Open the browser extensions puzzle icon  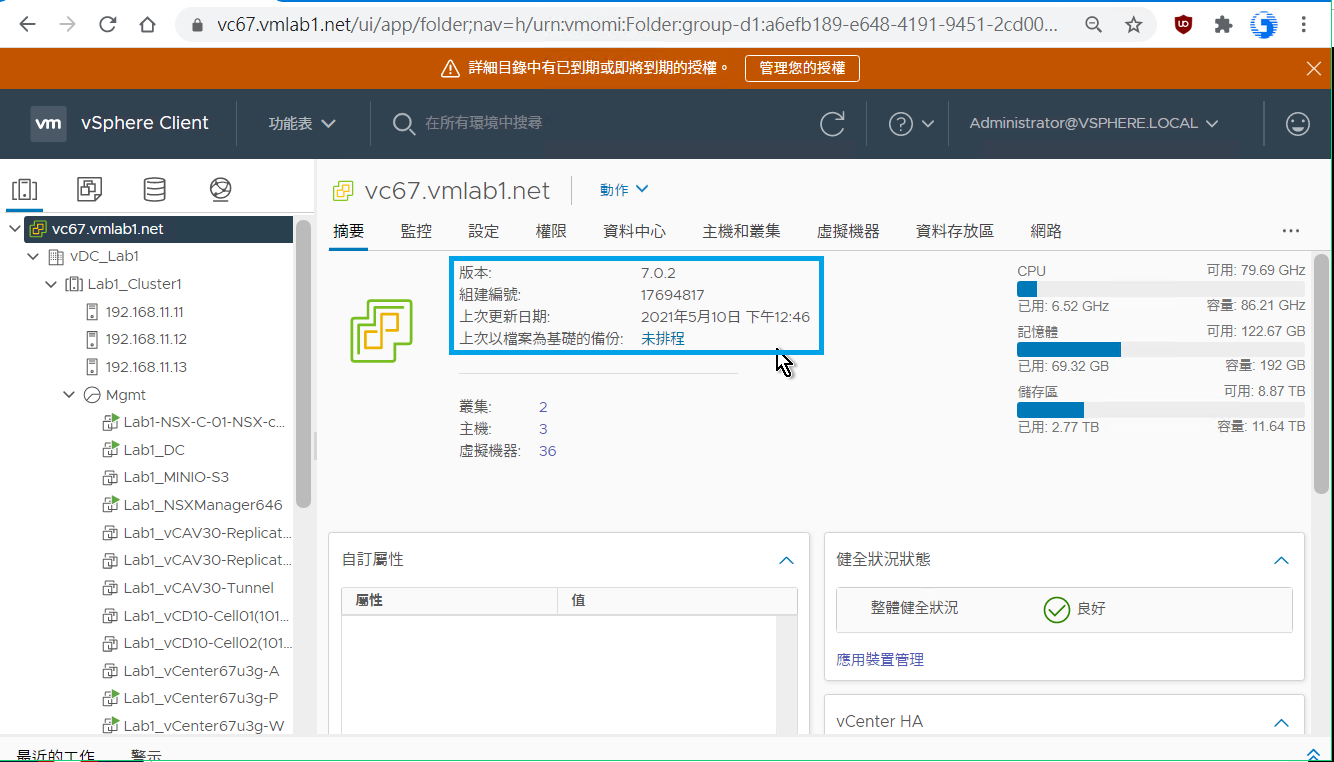pyautogui.click(x=1223, y=25)
